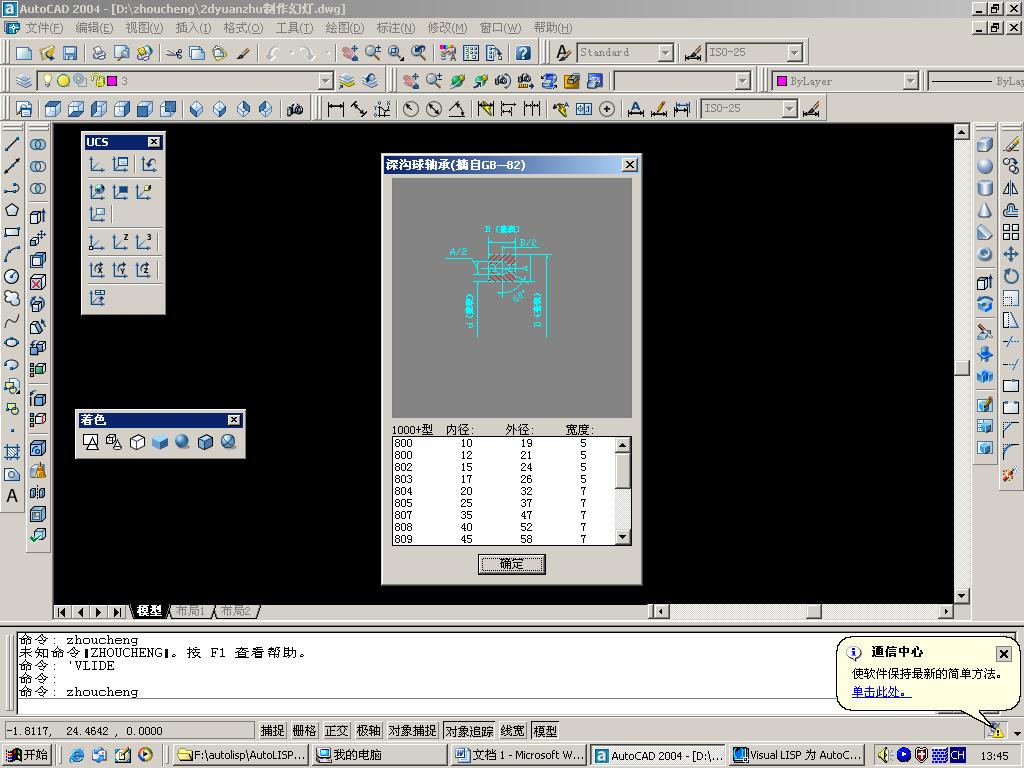The width and height of the screenshot is (1024, 768).
Task: Switch to 文档 1 Microsoft Word taskbar button
Action: point(519,755)
